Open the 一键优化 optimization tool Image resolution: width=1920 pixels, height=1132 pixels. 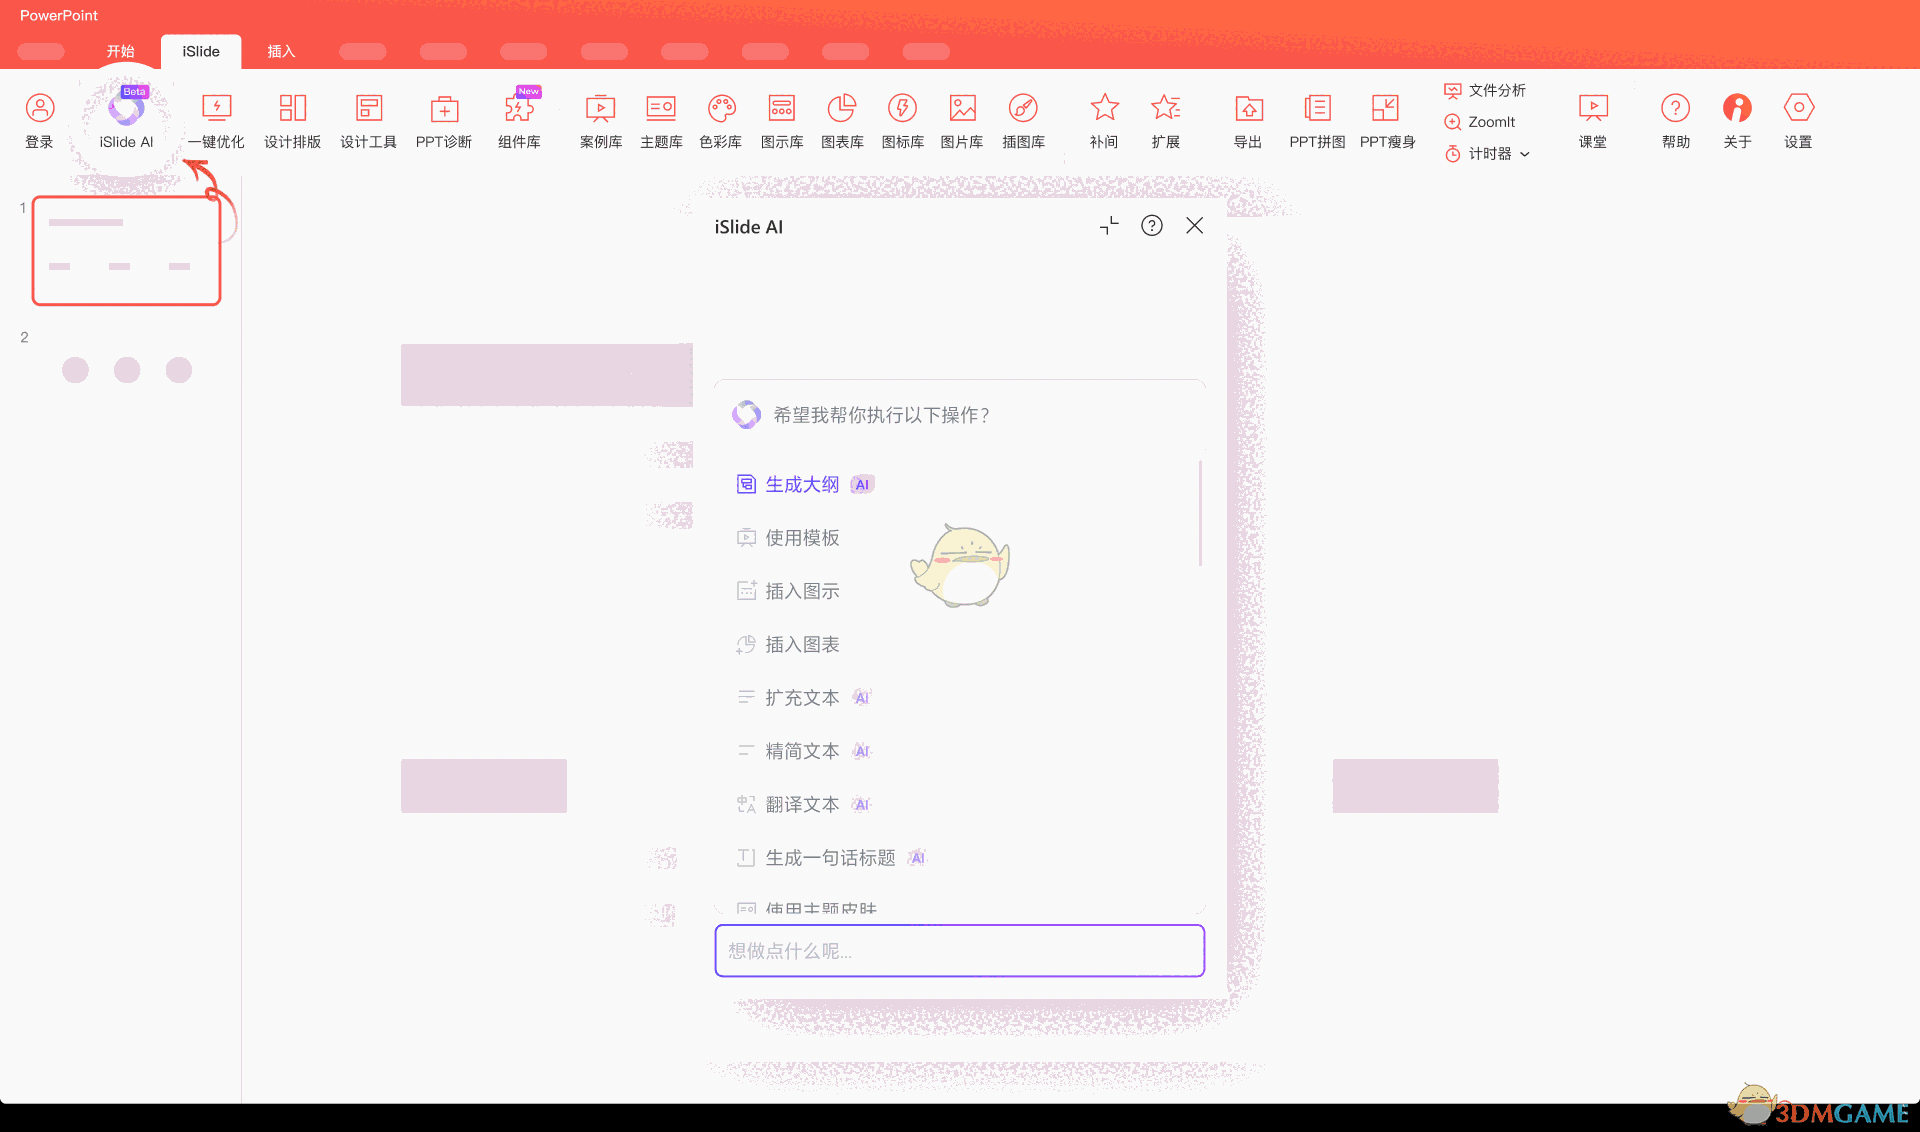pos(216,120)
